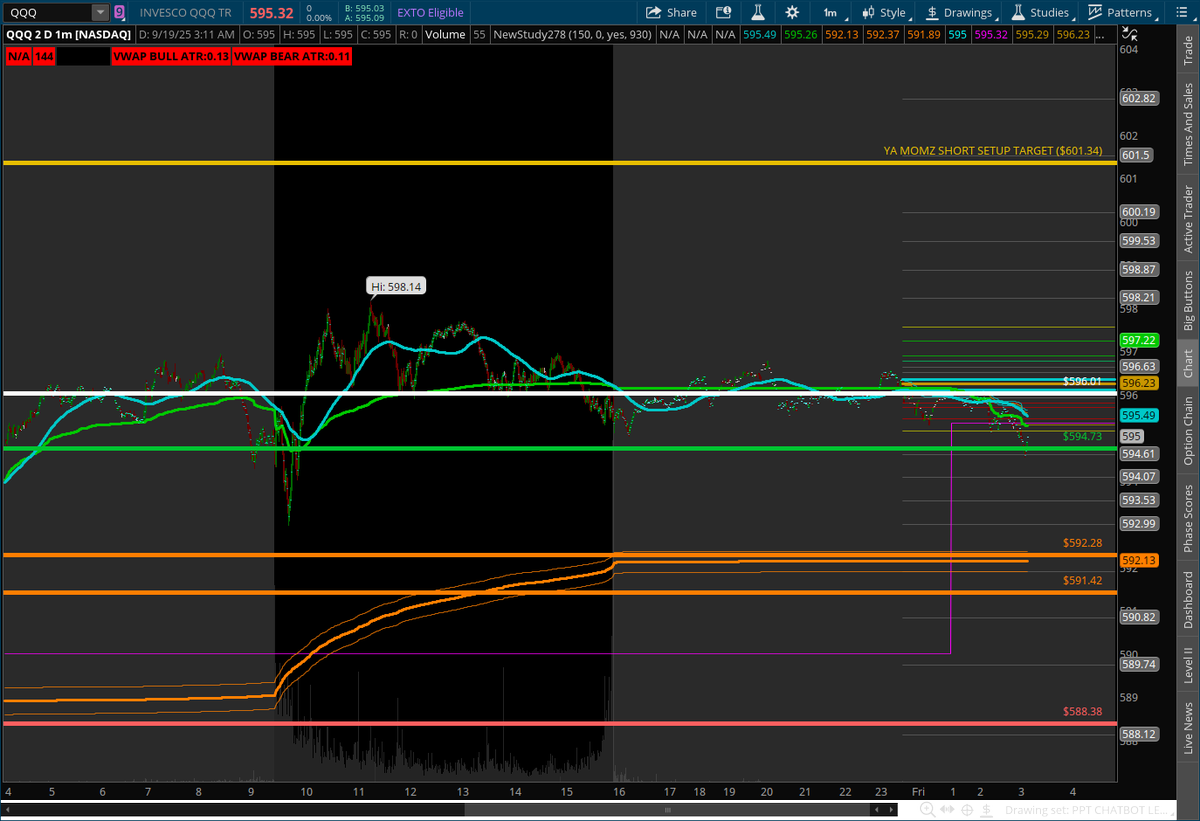Click the QQQ symbol input field

coord(47,13)
